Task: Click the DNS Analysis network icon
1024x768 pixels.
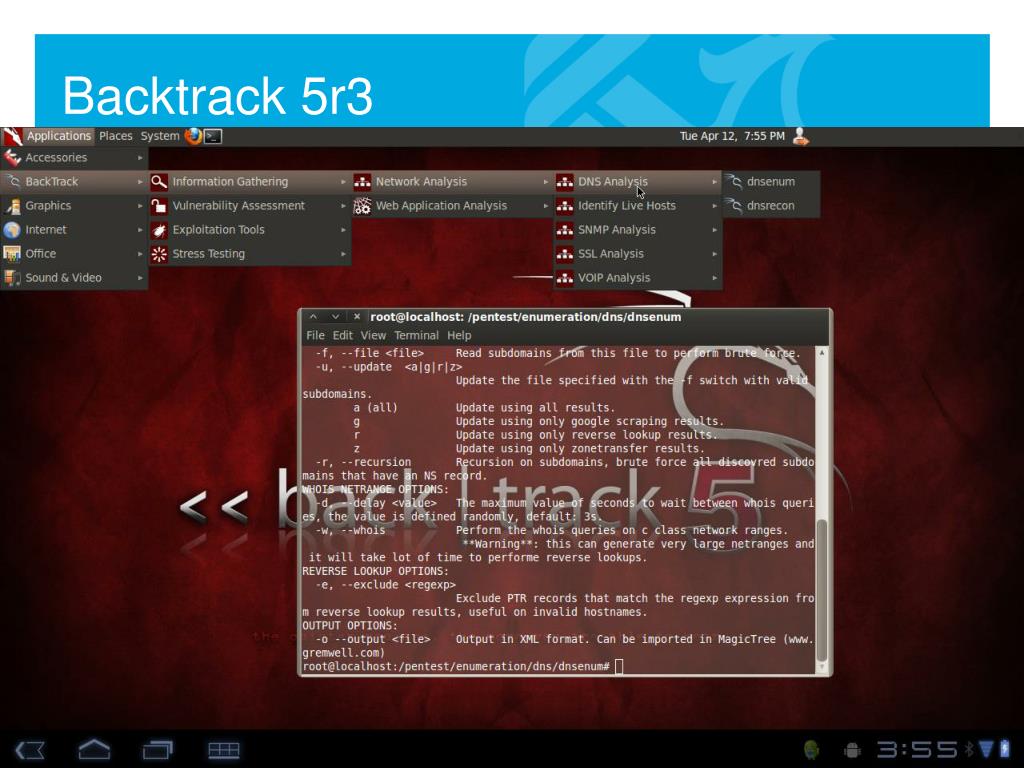Action: click(564, 182)
